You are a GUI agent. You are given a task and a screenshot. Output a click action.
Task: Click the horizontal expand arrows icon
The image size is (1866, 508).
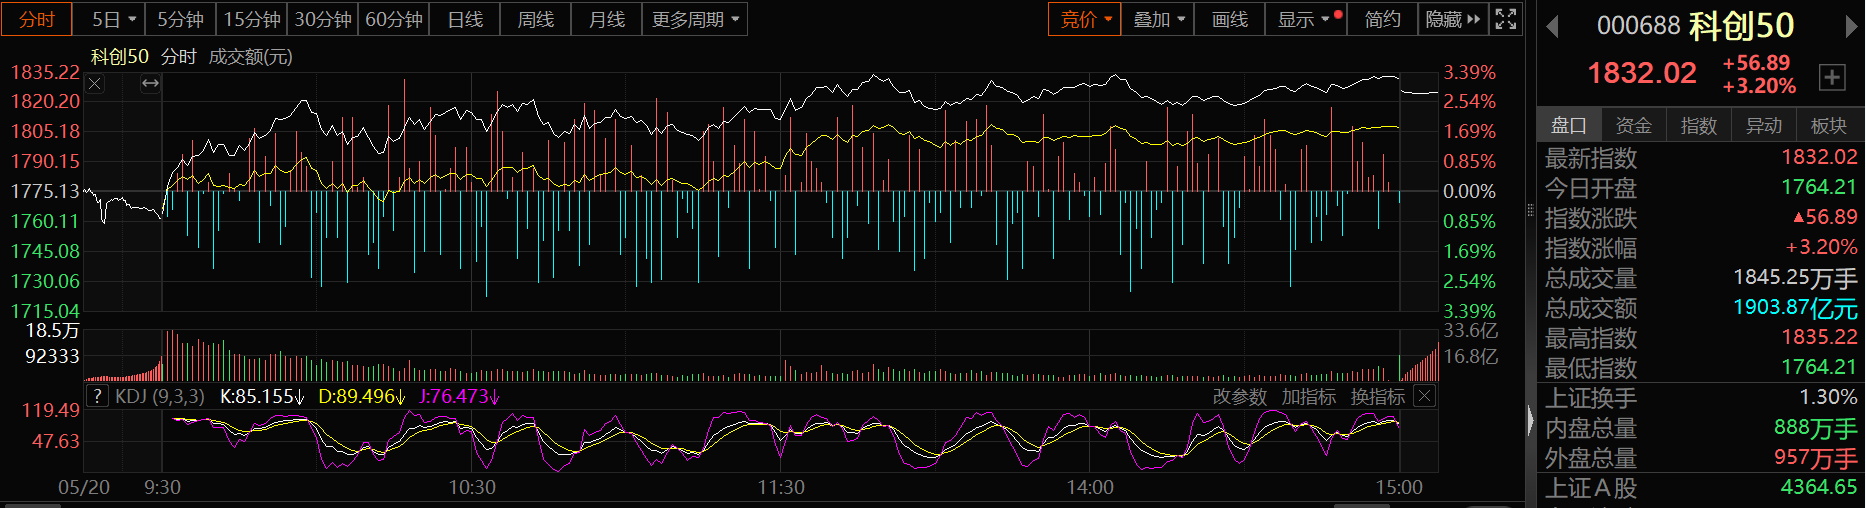(x=150, y=84)
